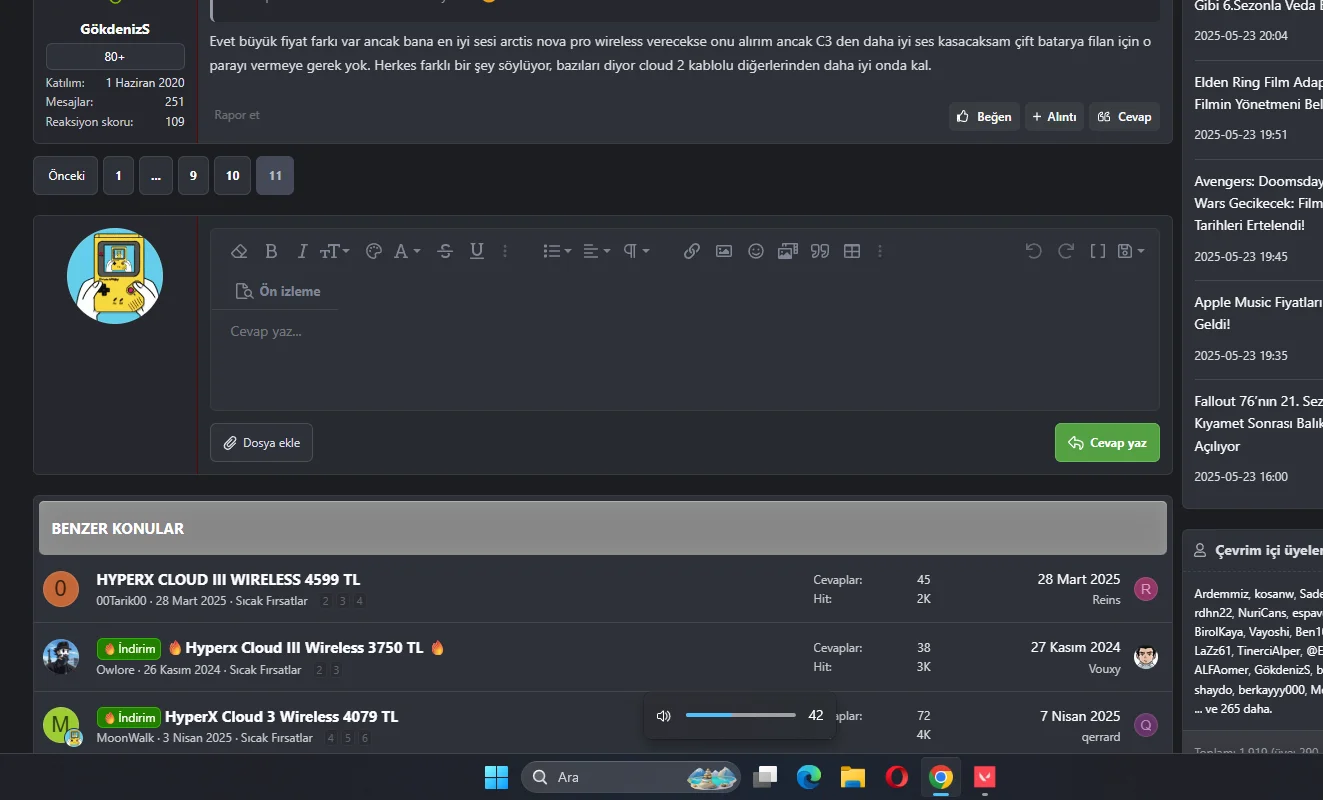Screen dimensions: 1323x800
Task: Toggle underline formatting
Action: 477,251
